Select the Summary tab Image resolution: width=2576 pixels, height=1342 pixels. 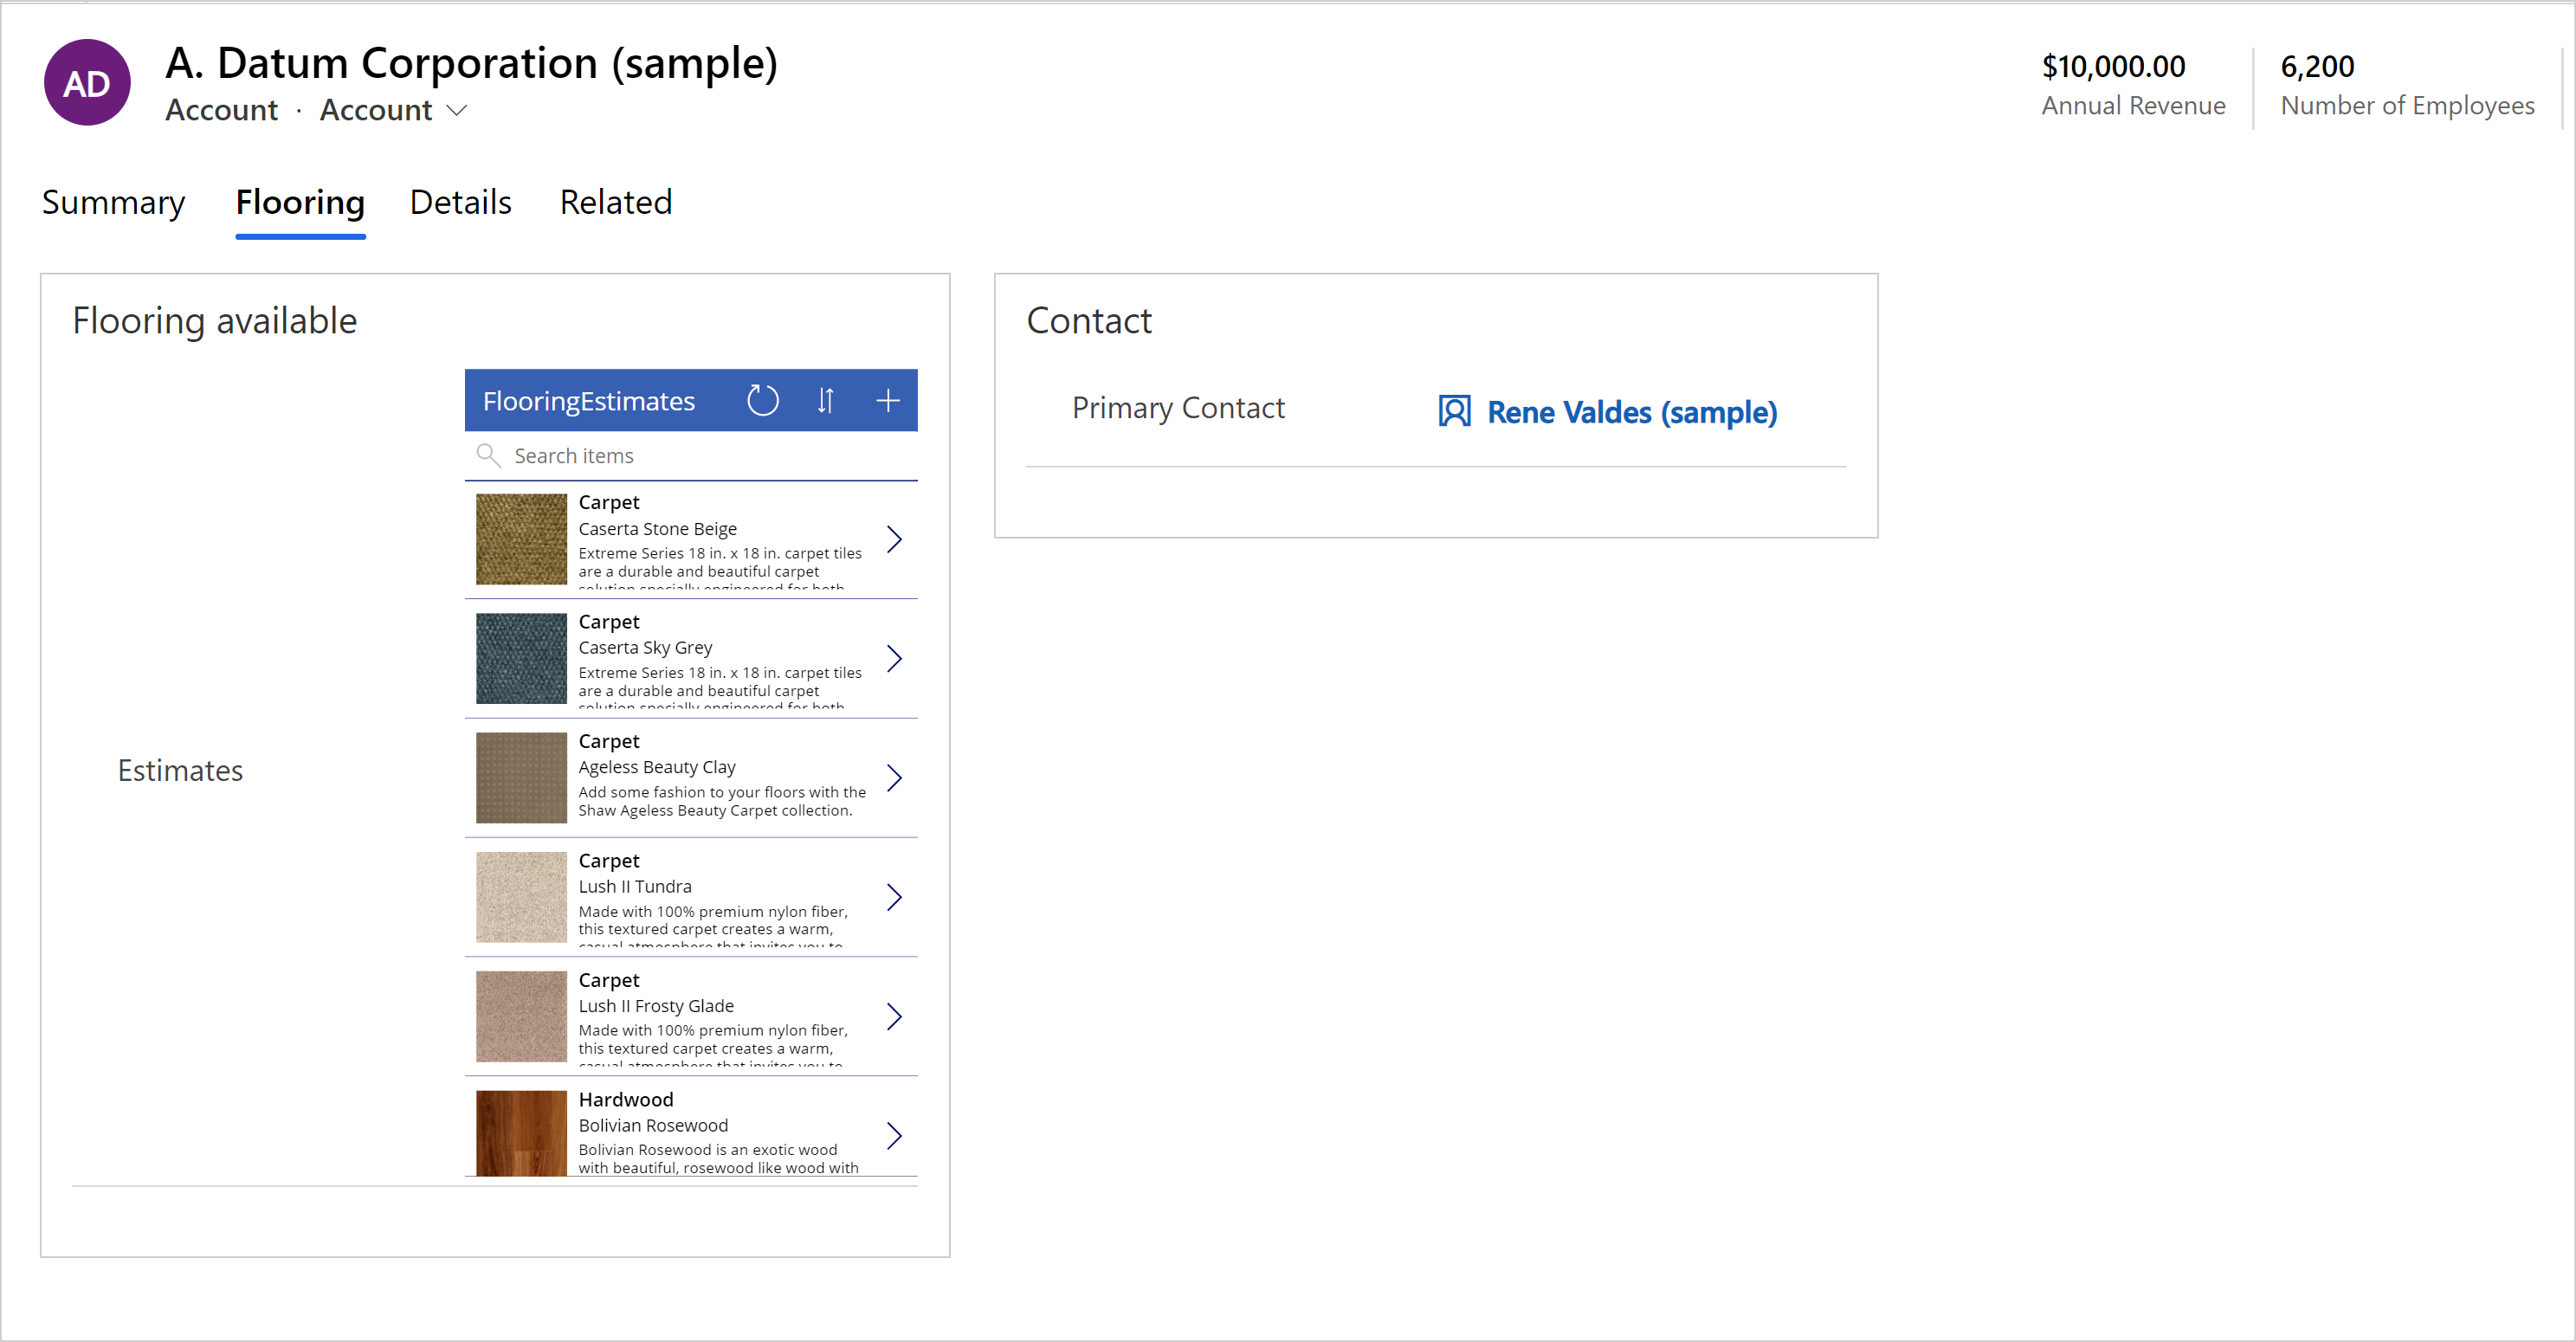coord(114,201)
